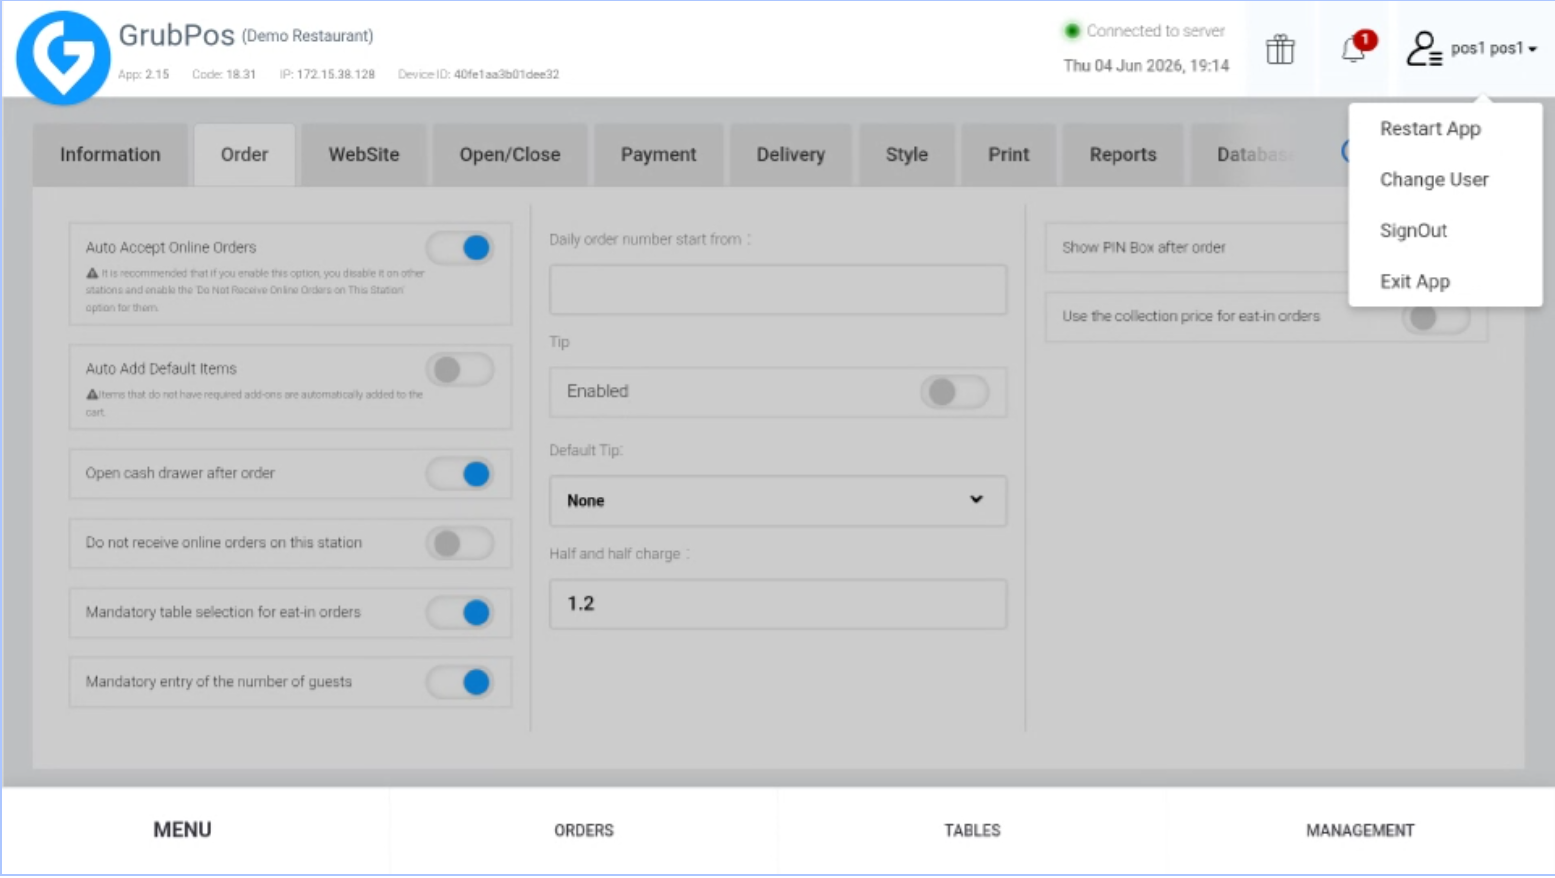Click the warning icon under Auto Add Default Items

point(92,394)
